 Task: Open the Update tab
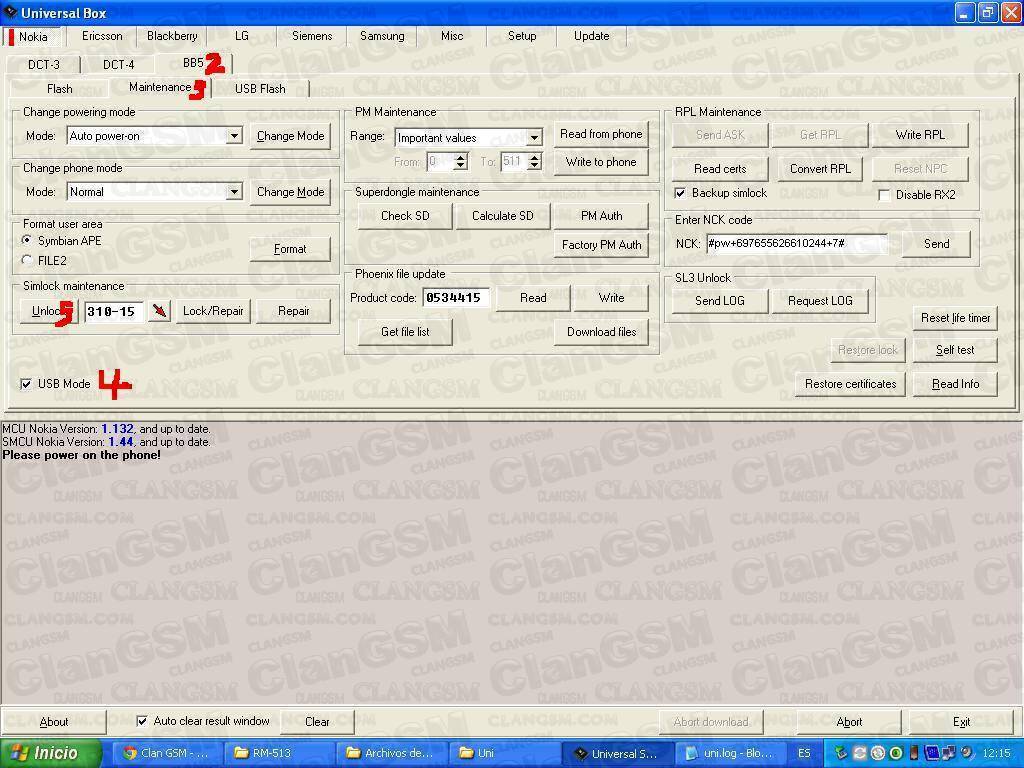592,36
